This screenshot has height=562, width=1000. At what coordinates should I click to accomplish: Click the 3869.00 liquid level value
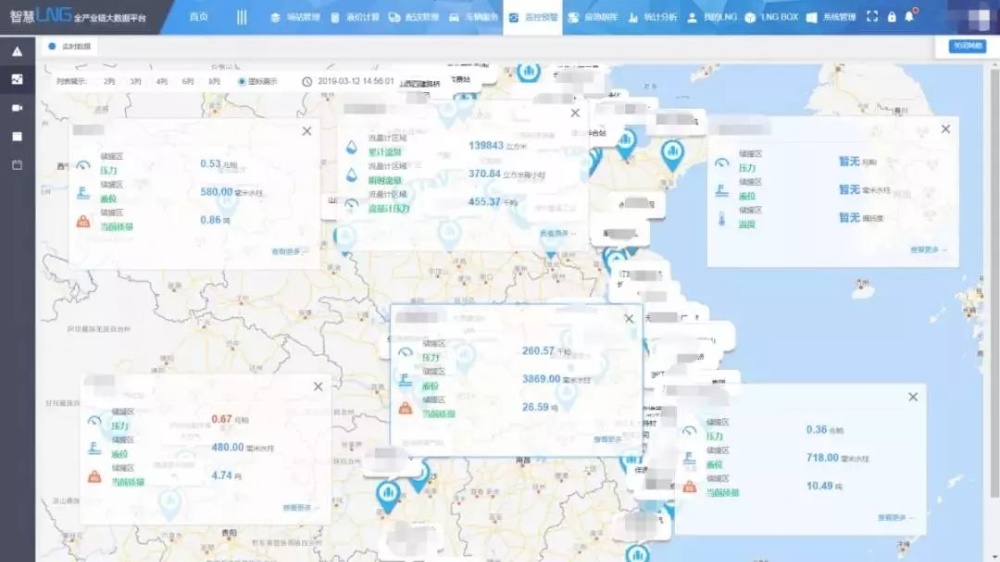[541, 379]
